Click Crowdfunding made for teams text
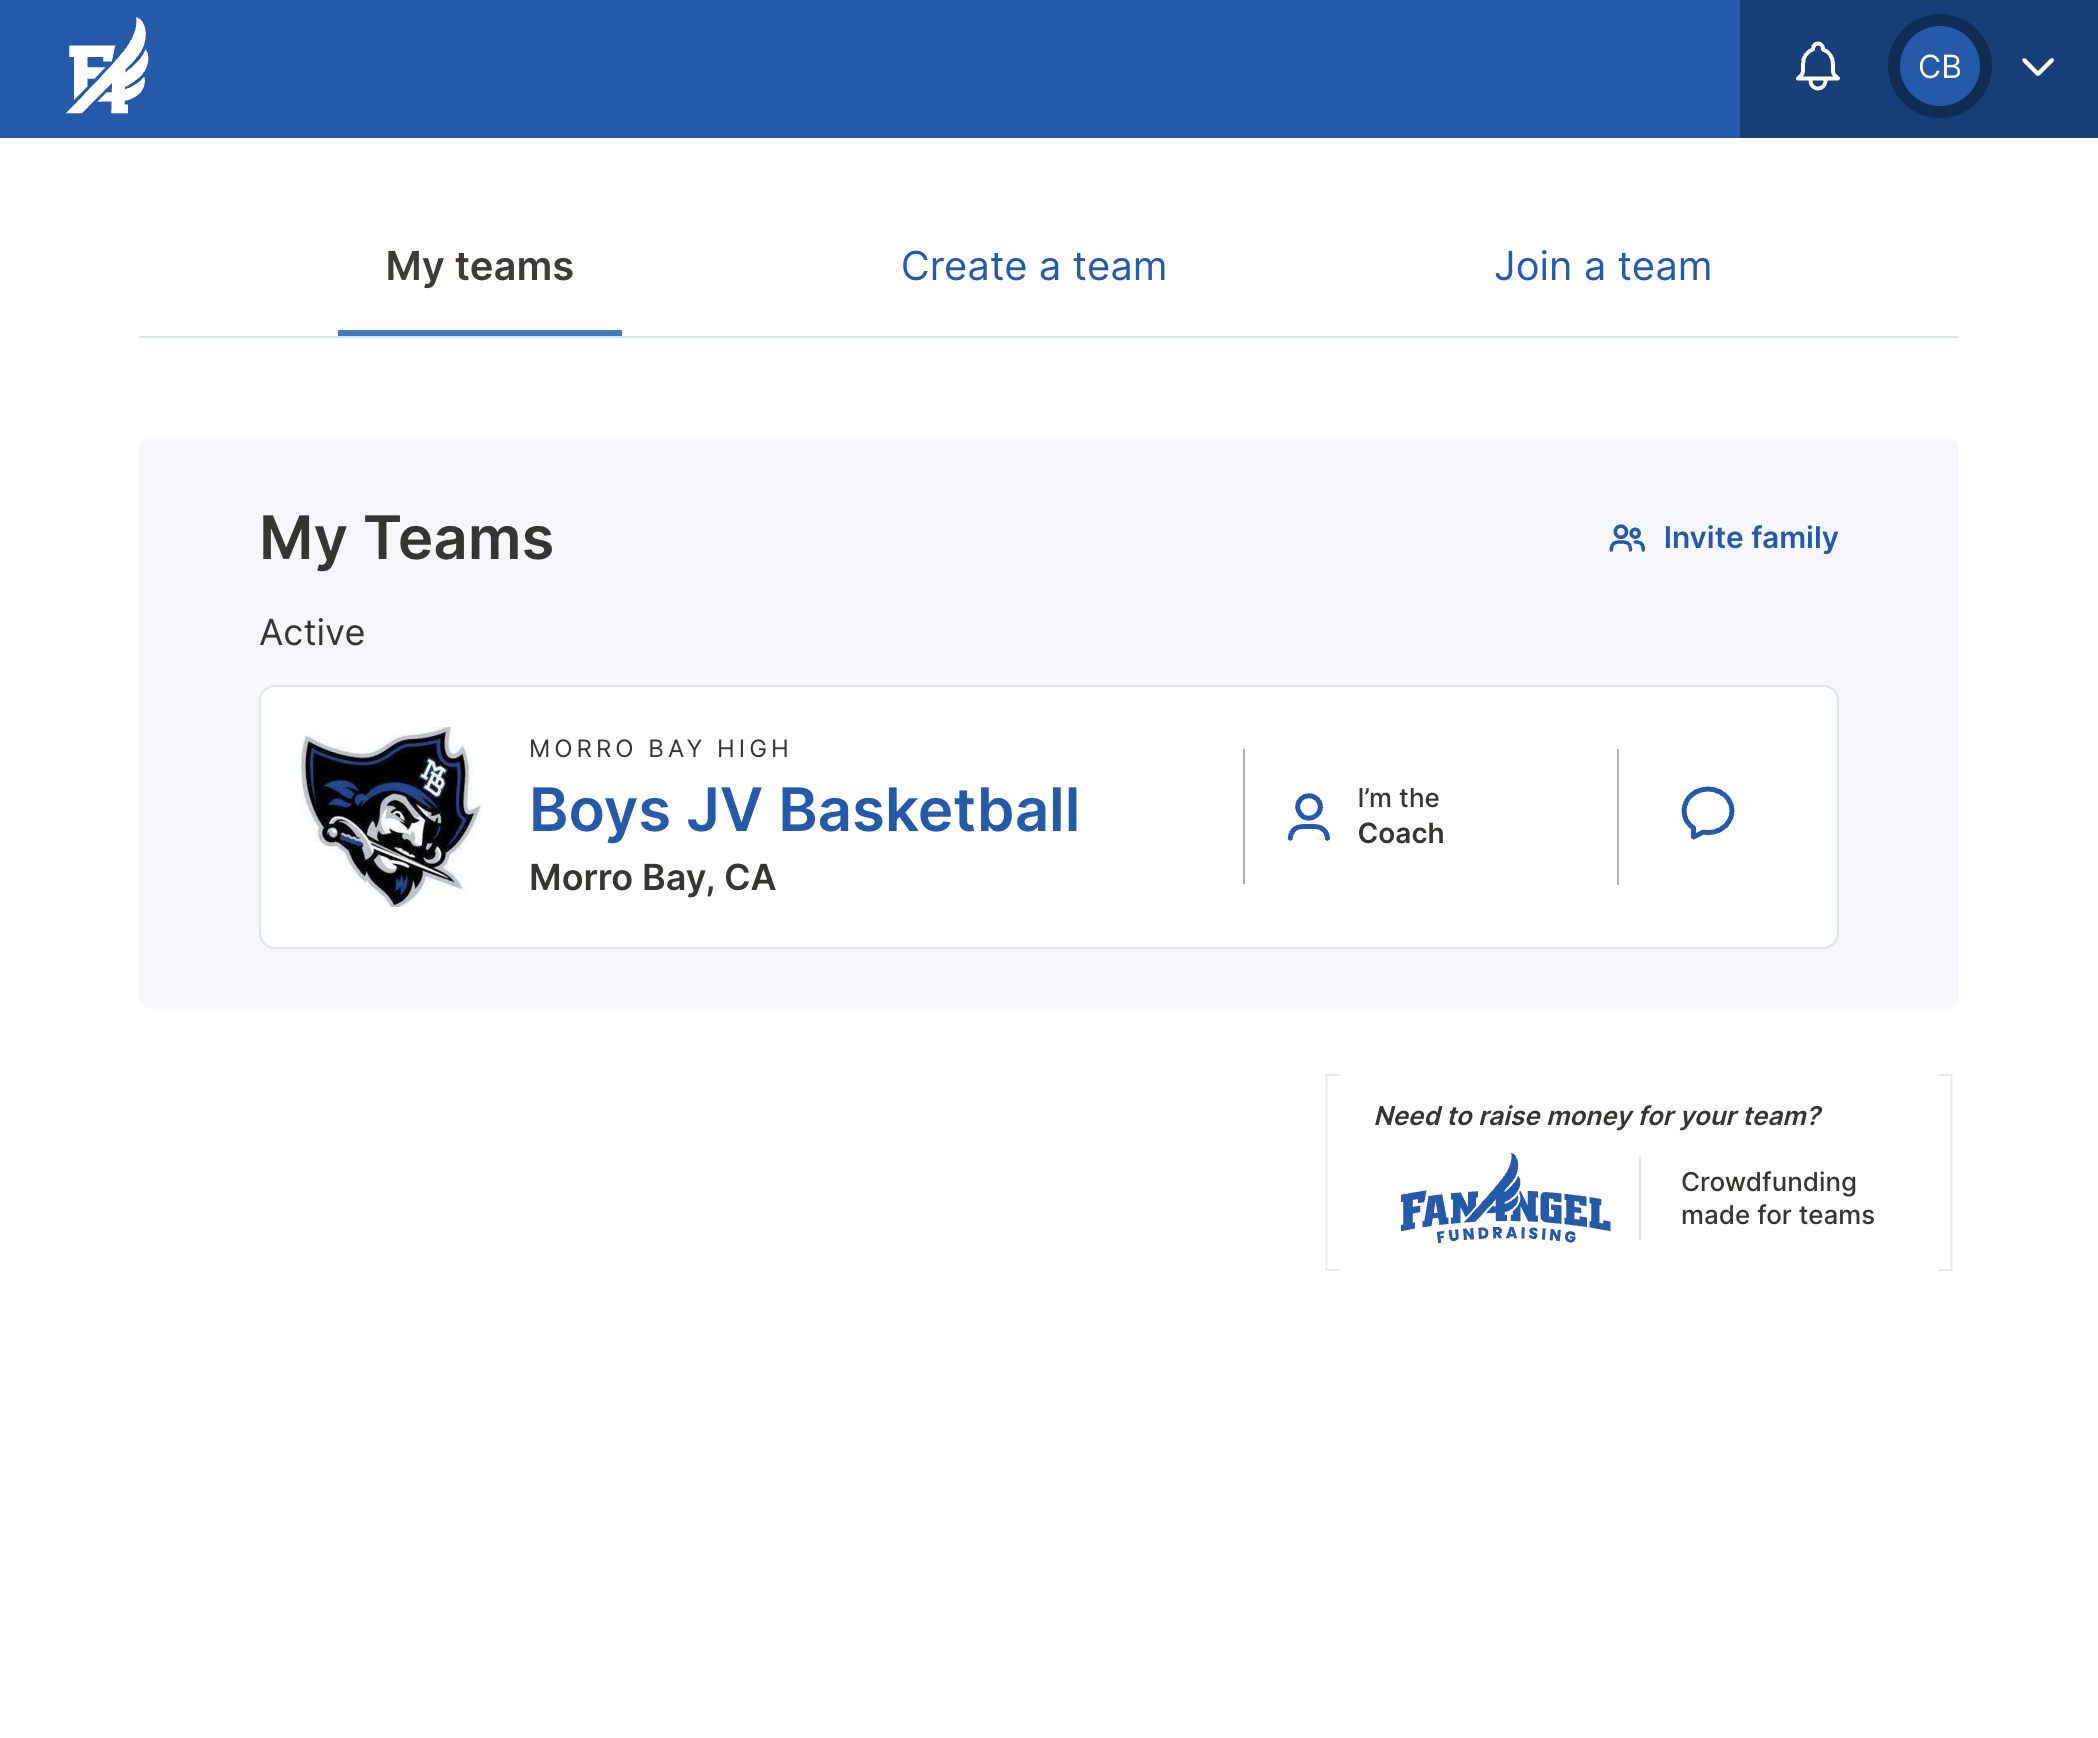This screenshot has height=1738, width=2098. (1777, 1198)
